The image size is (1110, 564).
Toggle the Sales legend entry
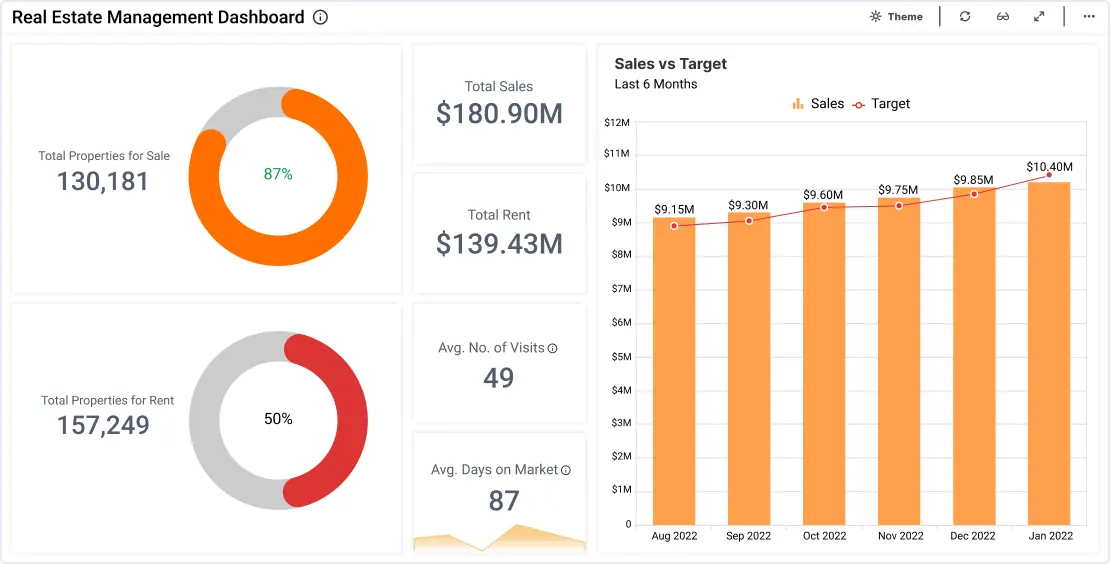point(818,103)
